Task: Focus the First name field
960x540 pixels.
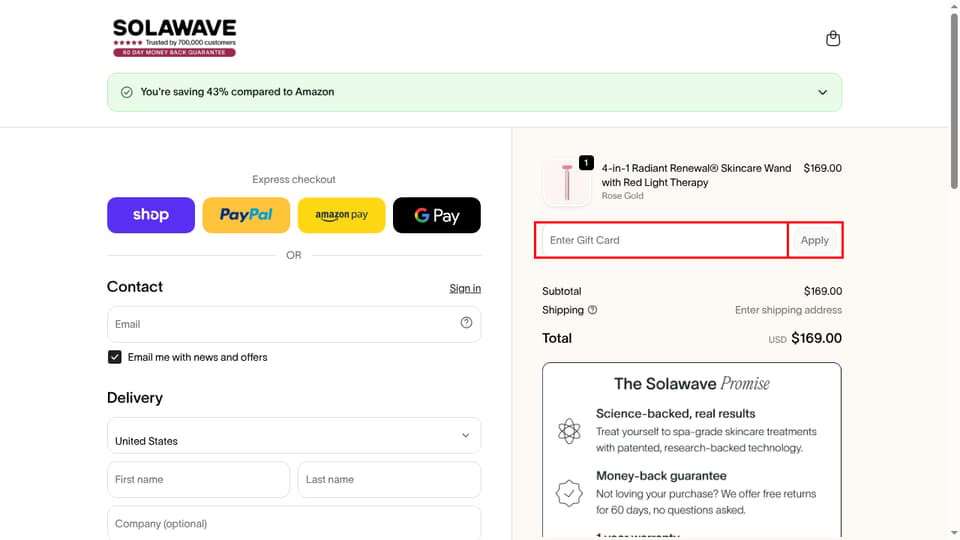Action: (198, 479)
